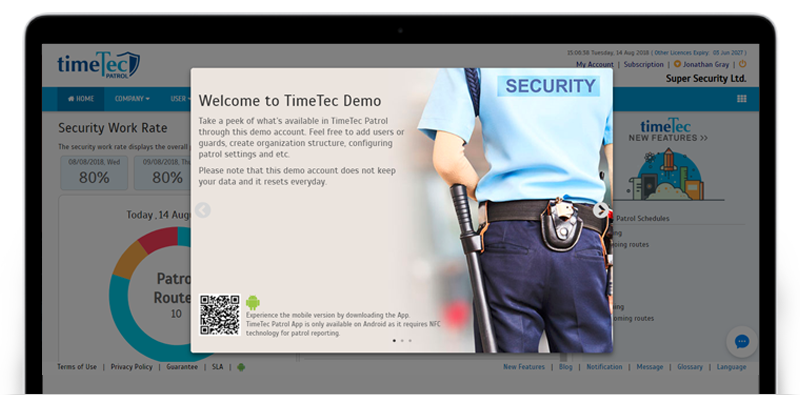800x395 pixels.
Task: Go to previous welcome slide arrow
Action: 203,210
